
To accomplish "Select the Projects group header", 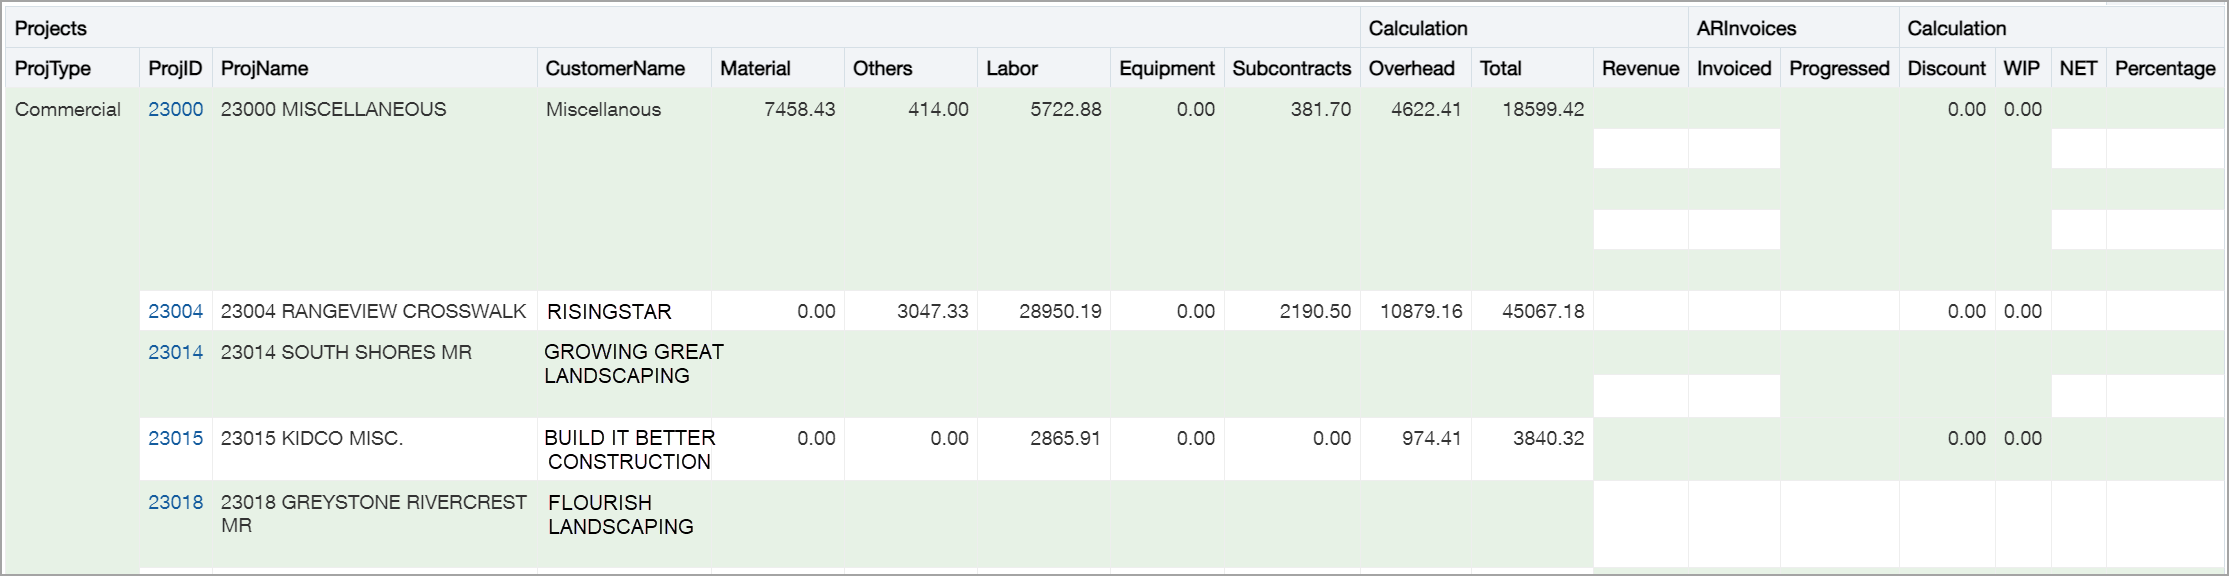I will click(51, 28).
